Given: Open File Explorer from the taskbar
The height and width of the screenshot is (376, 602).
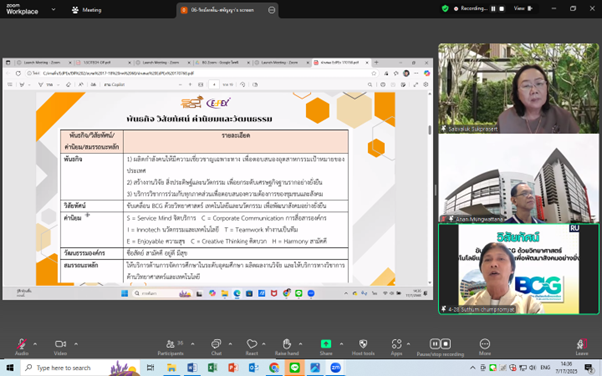Looking at the screenshot, I should 171,368.
